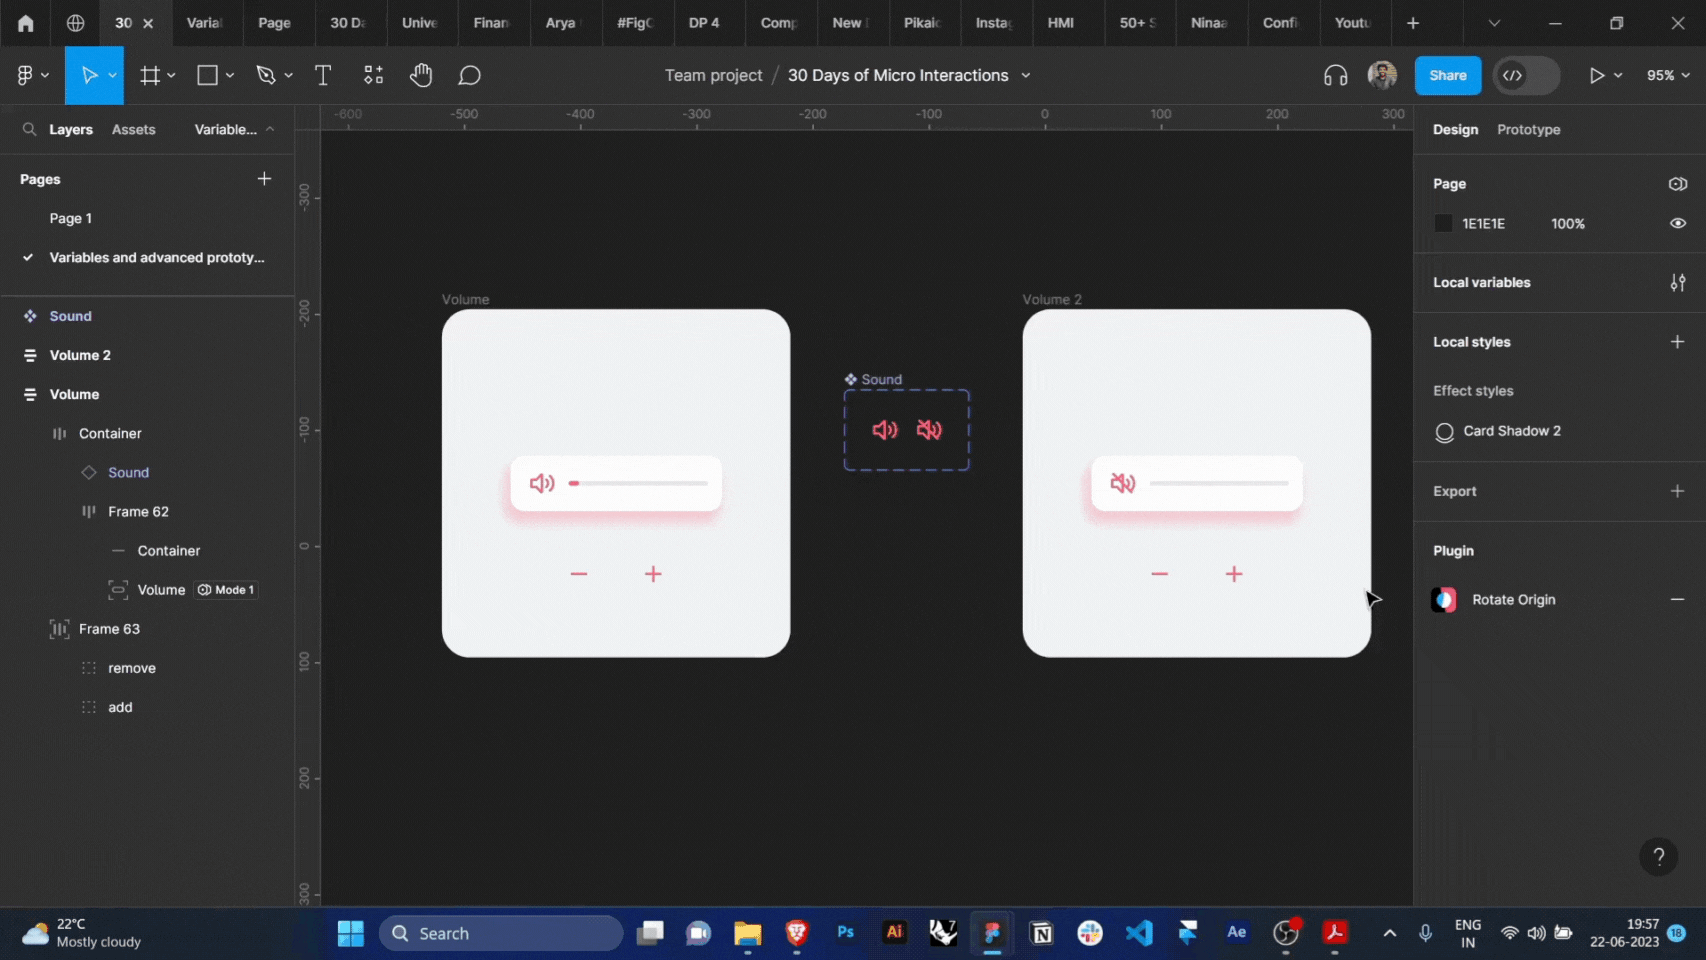Click the Share button

(x=1447, y=74)
